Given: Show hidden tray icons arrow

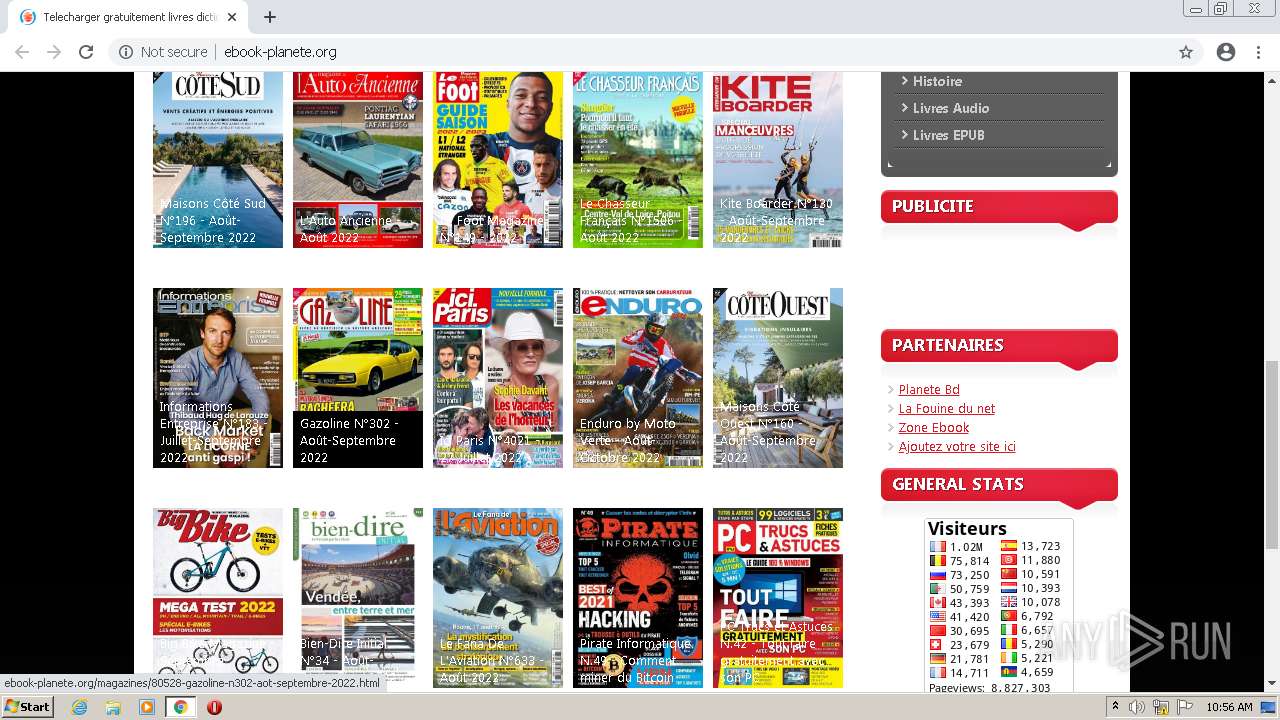Looking at the screenshot, I should 1116,707.
